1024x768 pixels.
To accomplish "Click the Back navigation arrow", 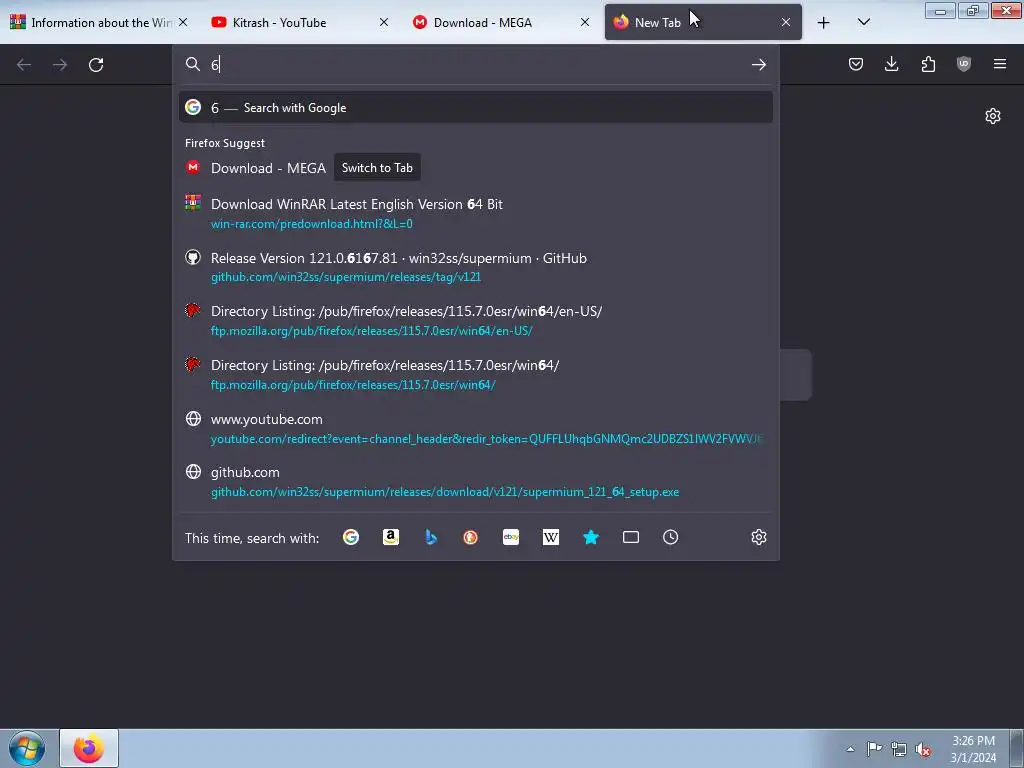I will [x=24, y=65].
